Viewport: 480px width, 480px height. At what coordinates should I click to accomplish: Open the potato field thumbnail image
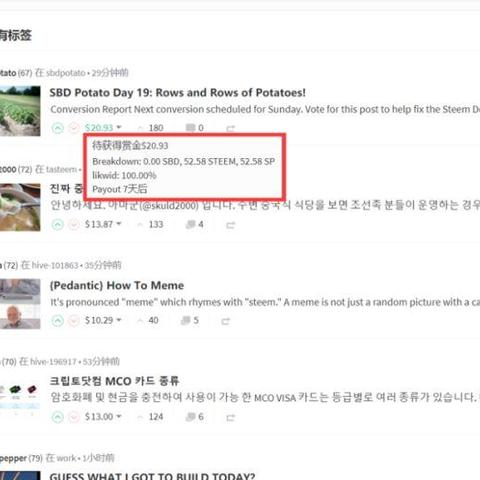point(20,111)
